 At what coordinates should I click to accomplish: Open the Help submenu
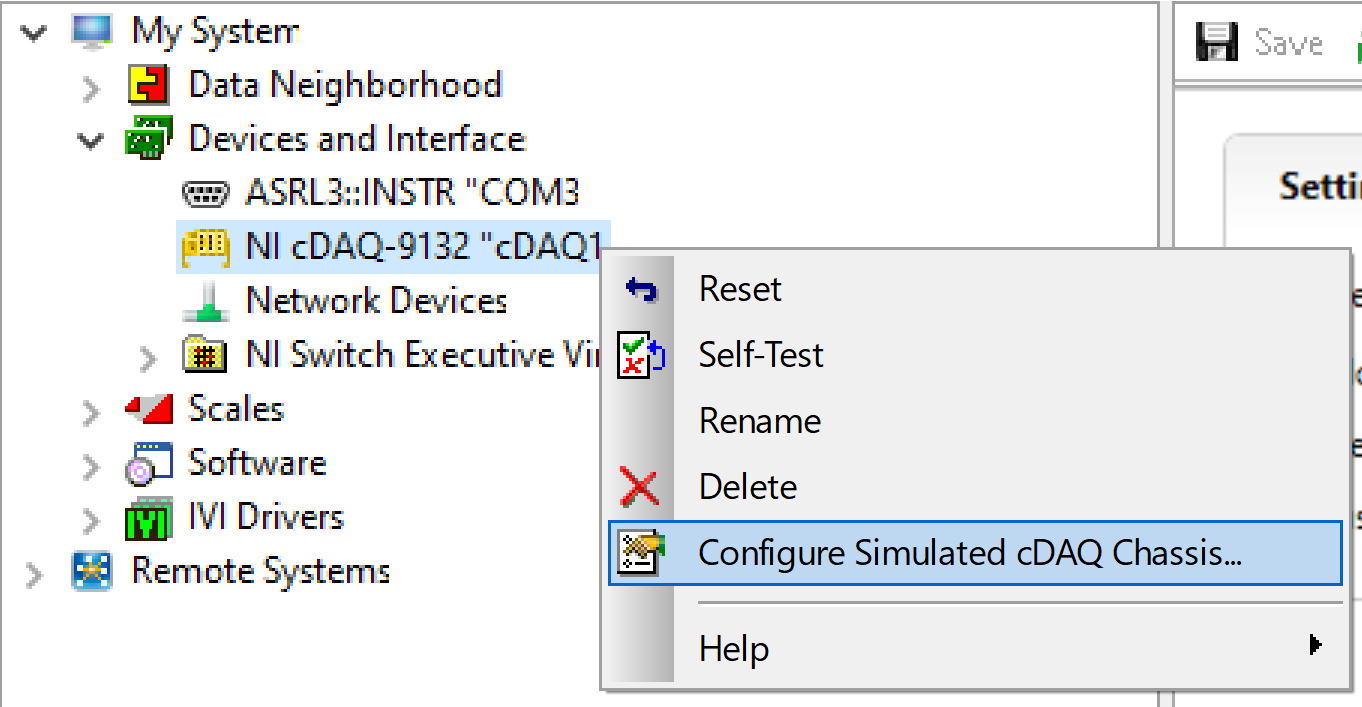click(734, 649)
